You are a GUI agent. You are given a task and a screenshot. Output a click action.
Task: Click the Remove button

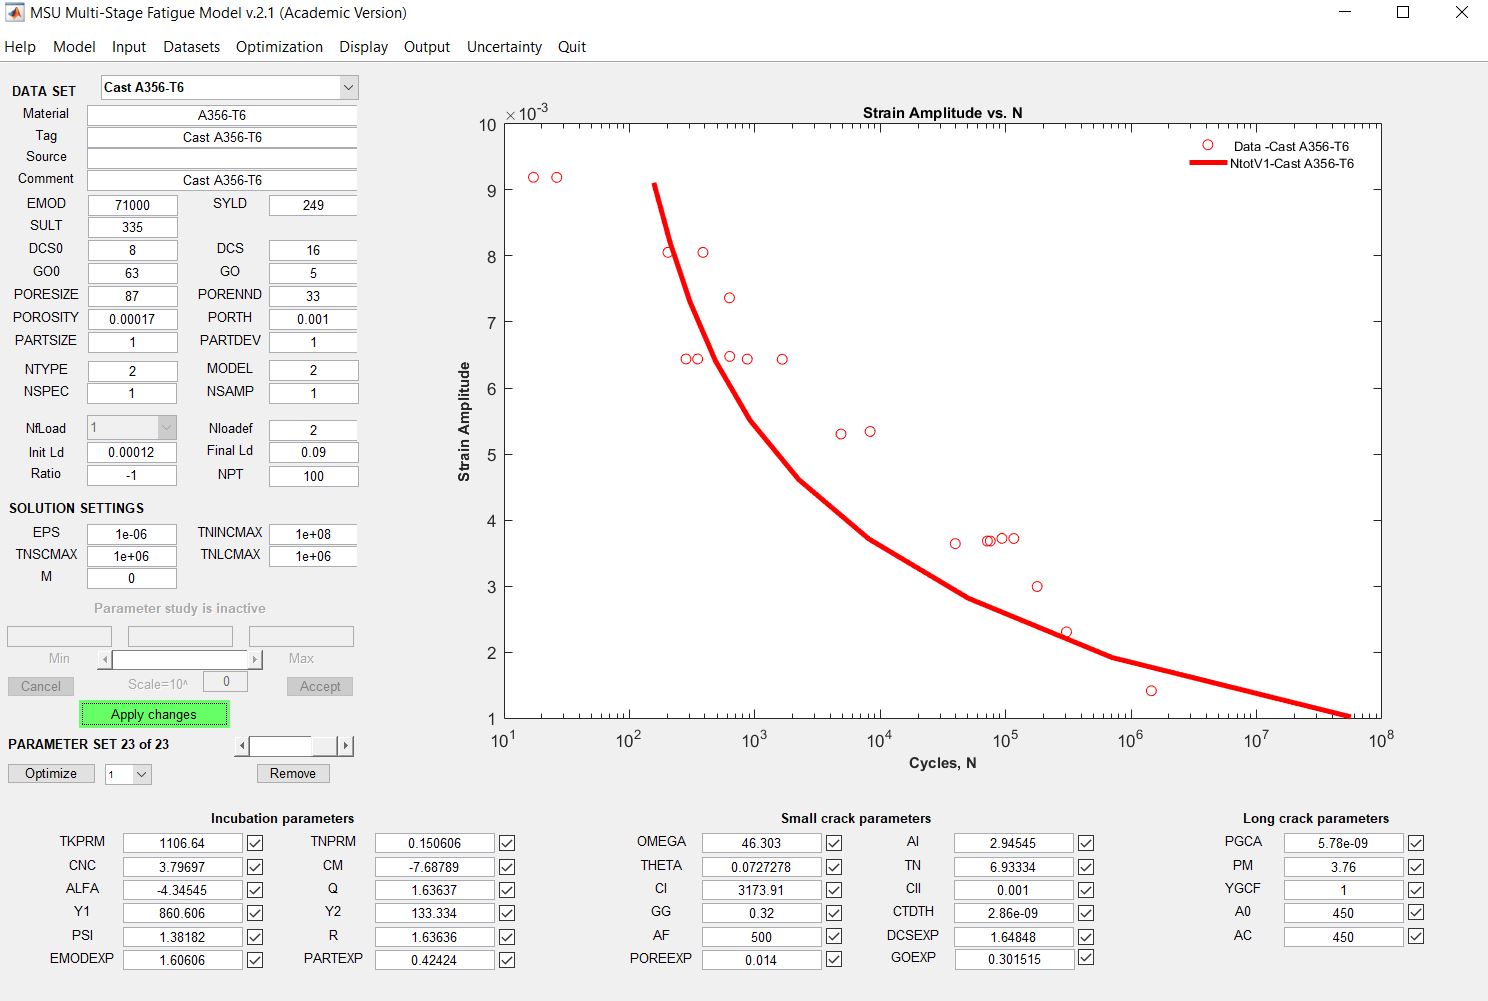[293, 774]
